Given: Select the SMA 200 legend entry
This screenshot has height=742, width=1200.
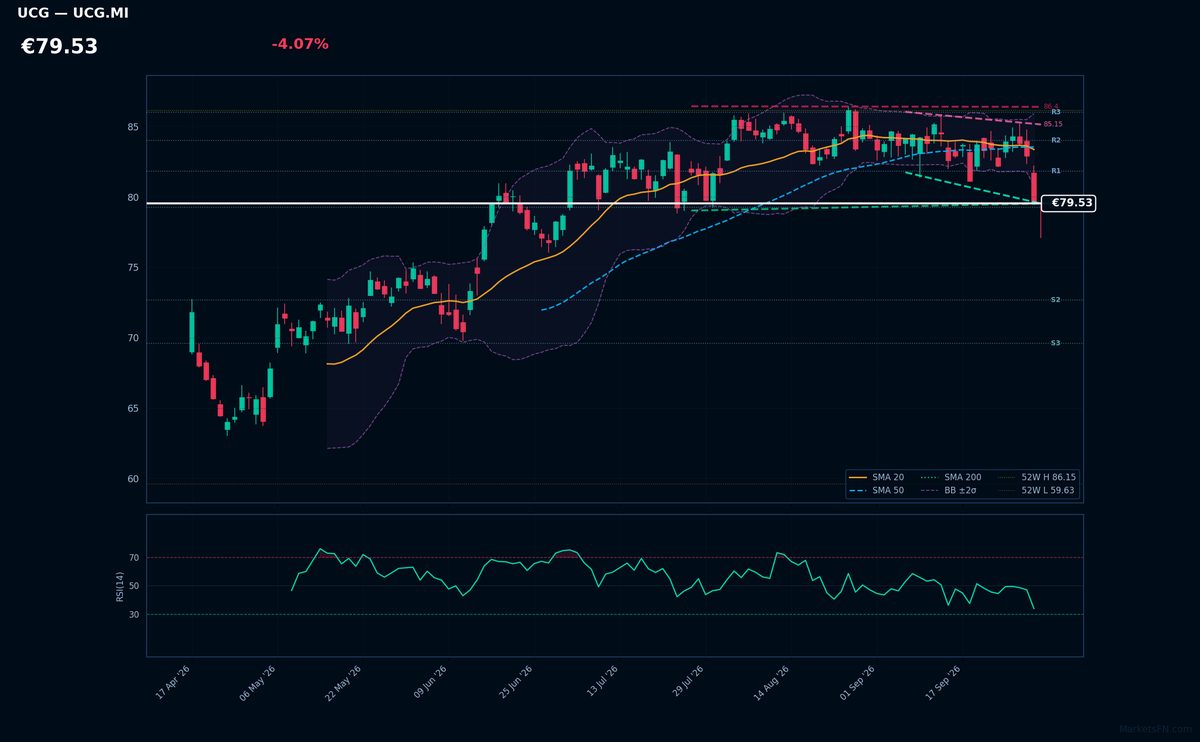Looking at the screenshot, I should (x=951, y=477).
